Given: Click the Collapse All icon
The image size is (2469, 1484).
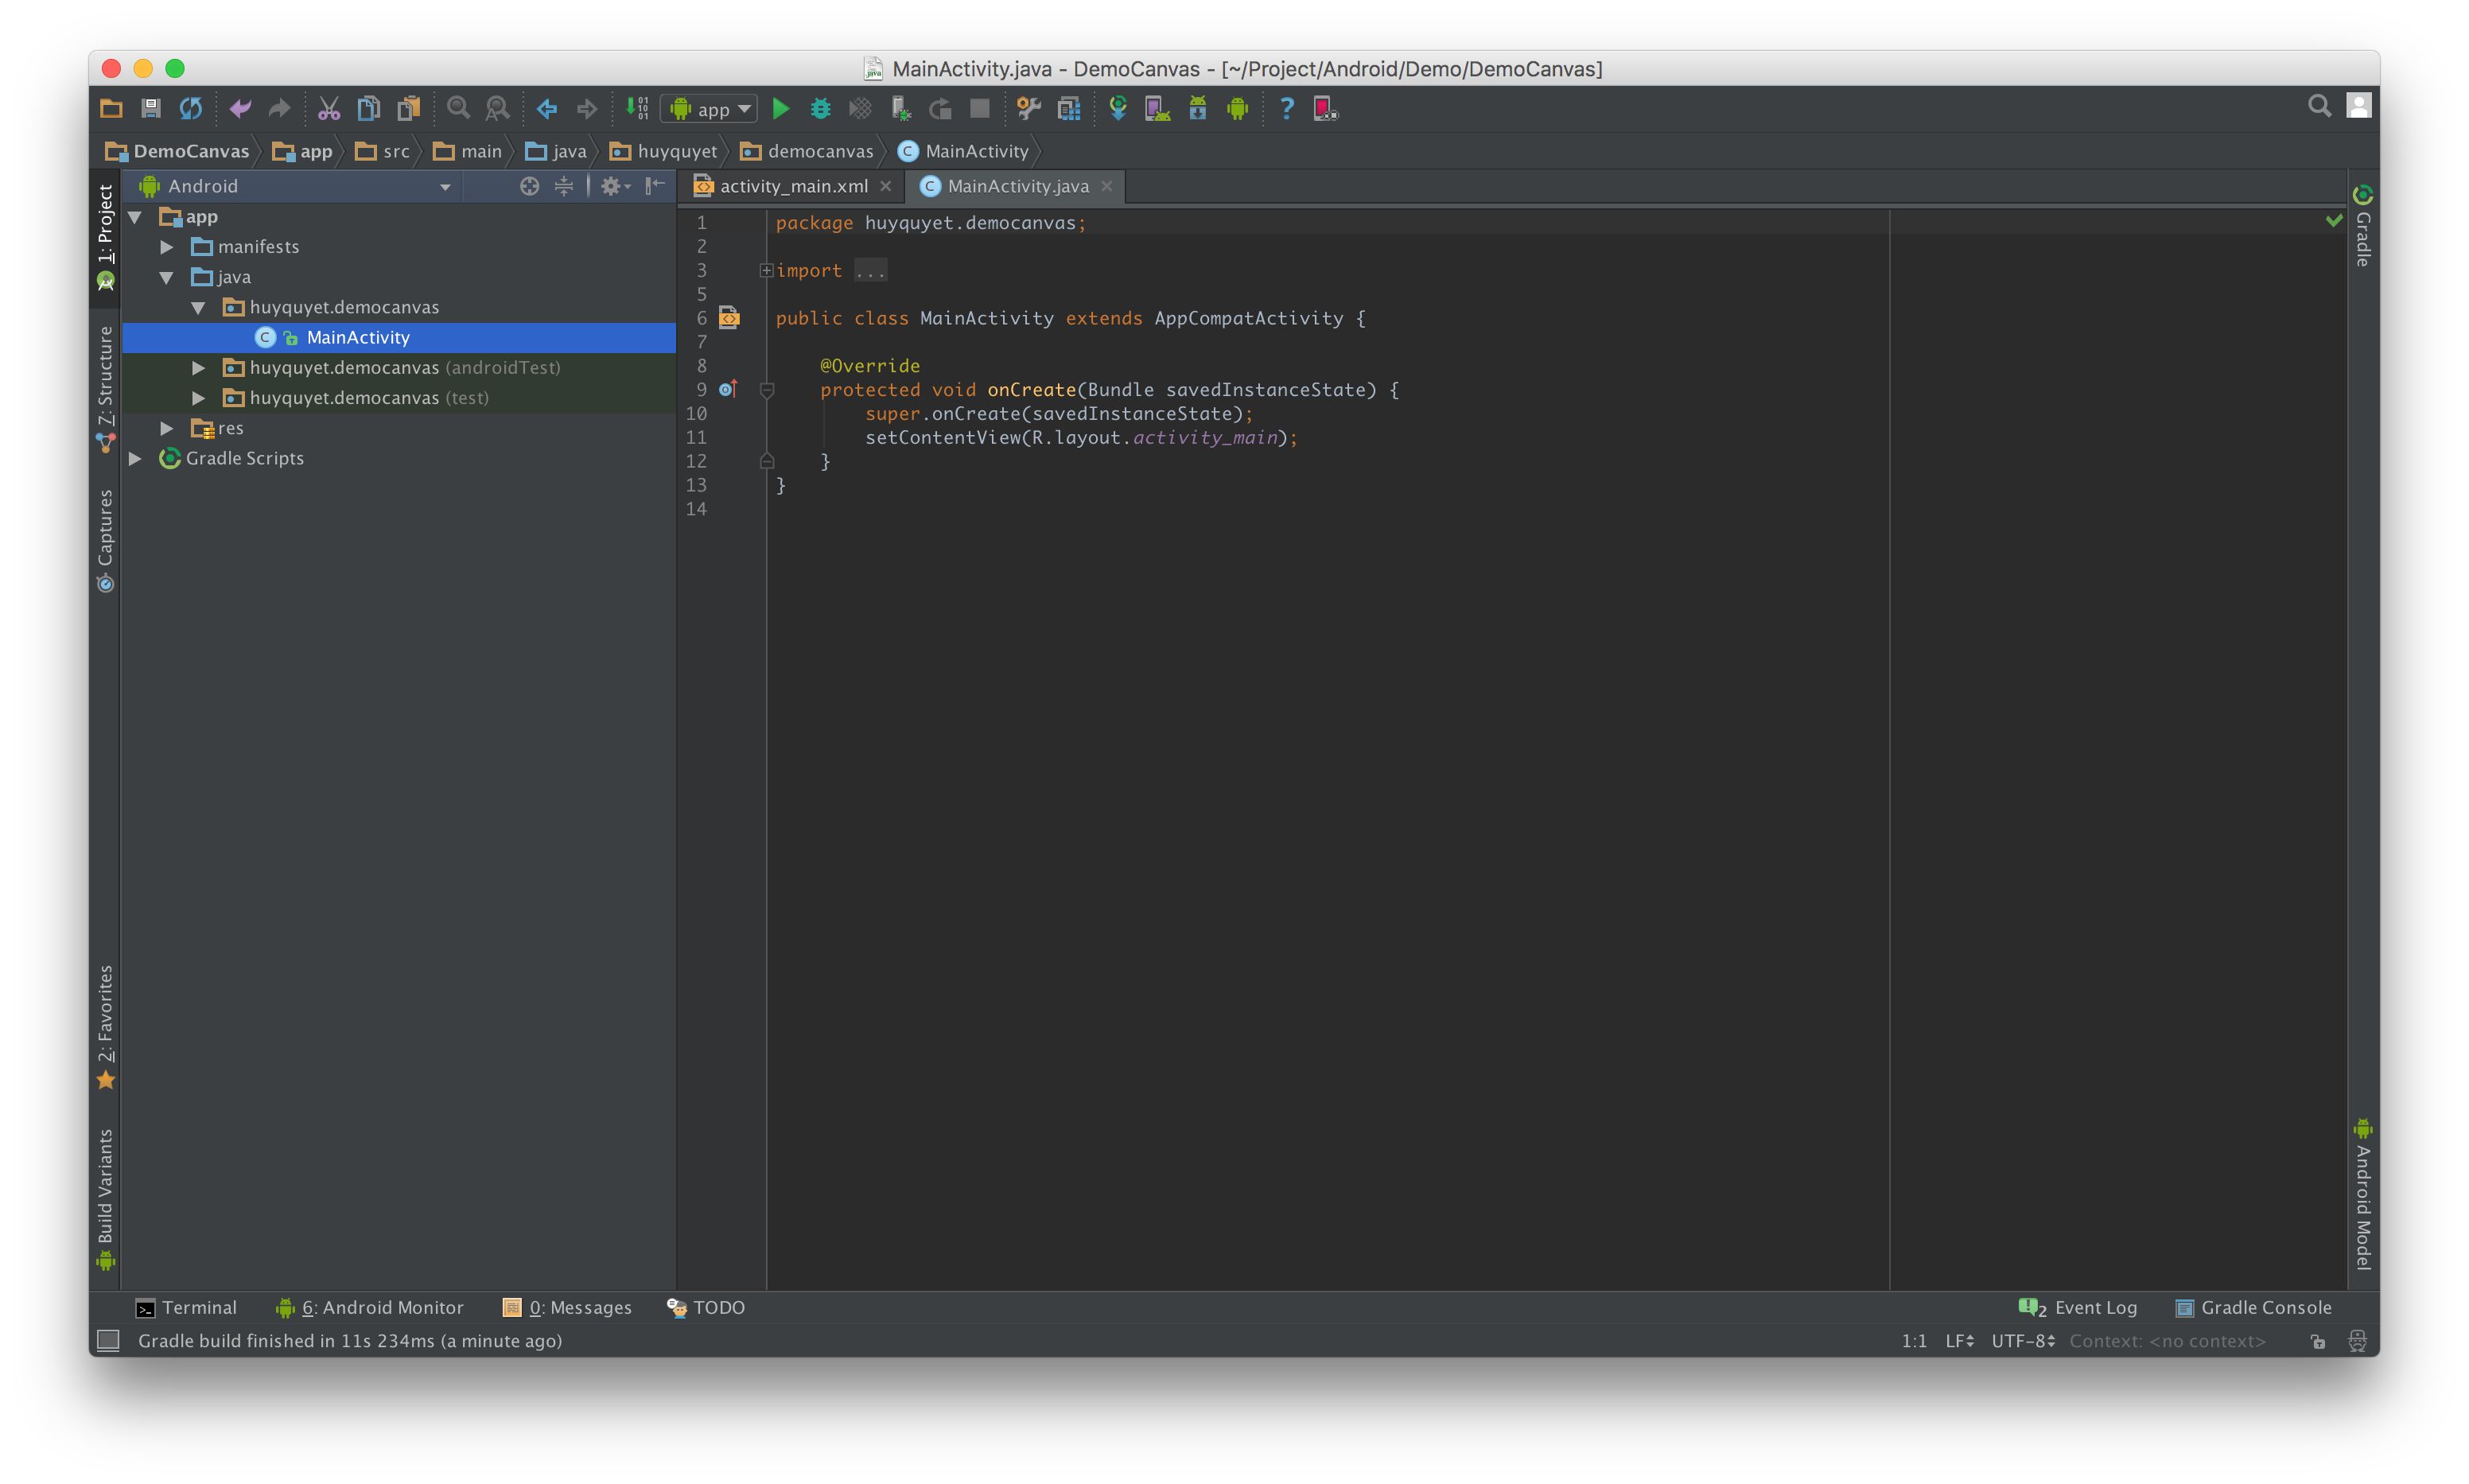Looking at the screenshot, I should tap(564, 186).
